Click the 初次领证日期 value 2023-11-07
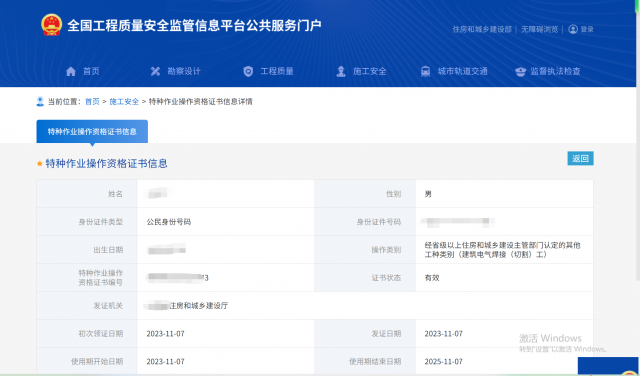 click(x=165, y=334)
